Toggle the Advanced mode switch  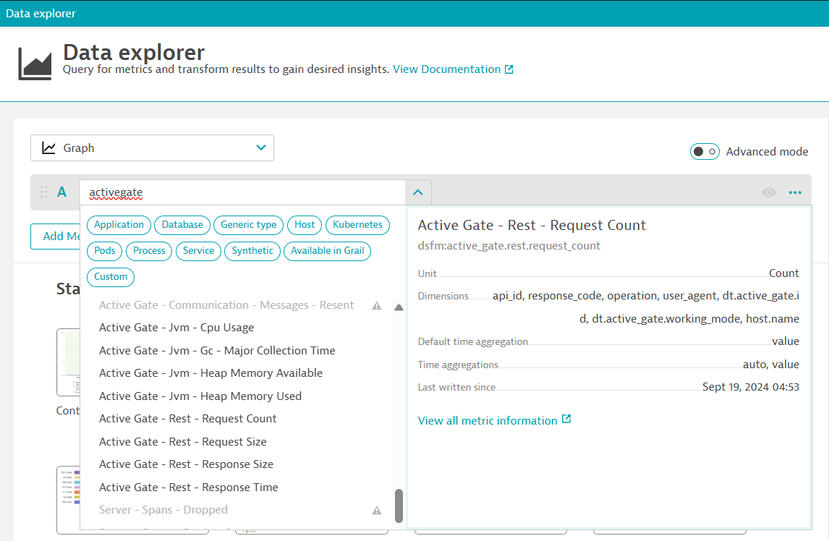click(x=704, y=151)
